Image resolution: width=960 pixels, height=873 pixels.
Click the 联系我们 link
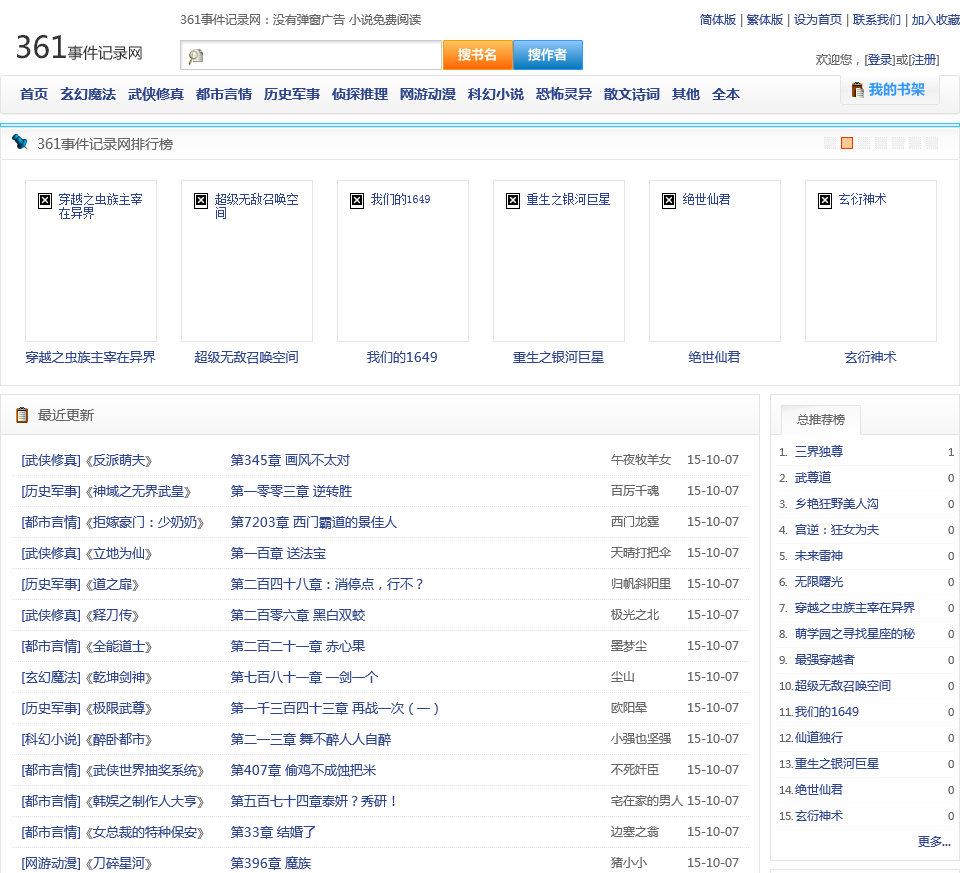coord(877,20)
